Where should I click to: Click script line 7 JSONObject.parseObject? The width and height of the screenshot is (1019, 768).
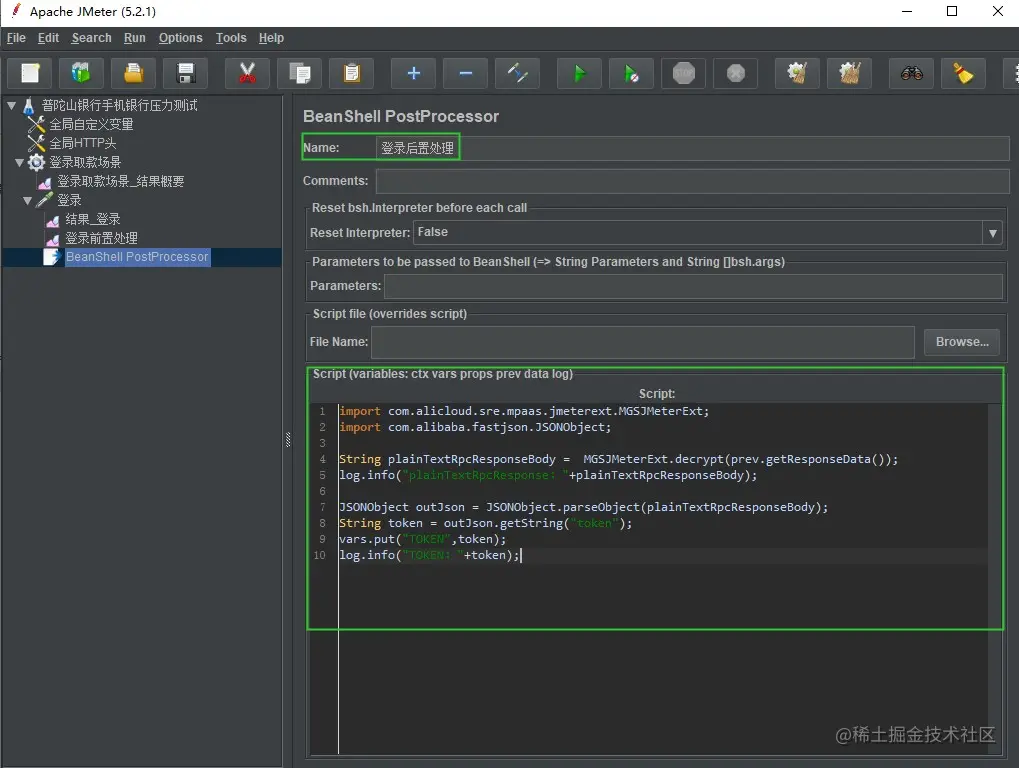583,507
